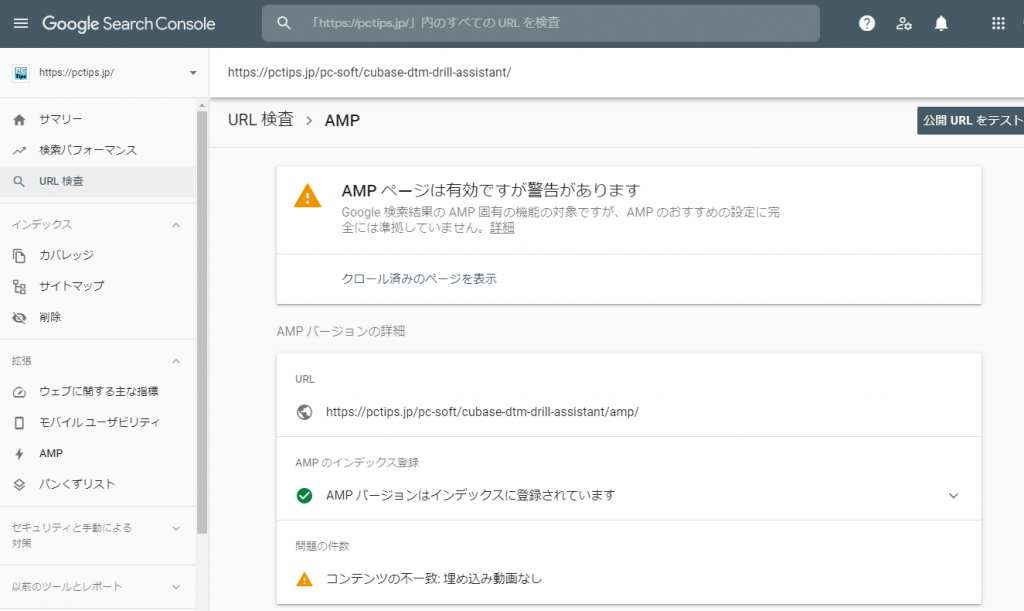Click the pctips.jp property favicon
1024x611 pixels.
pos(21,72)
